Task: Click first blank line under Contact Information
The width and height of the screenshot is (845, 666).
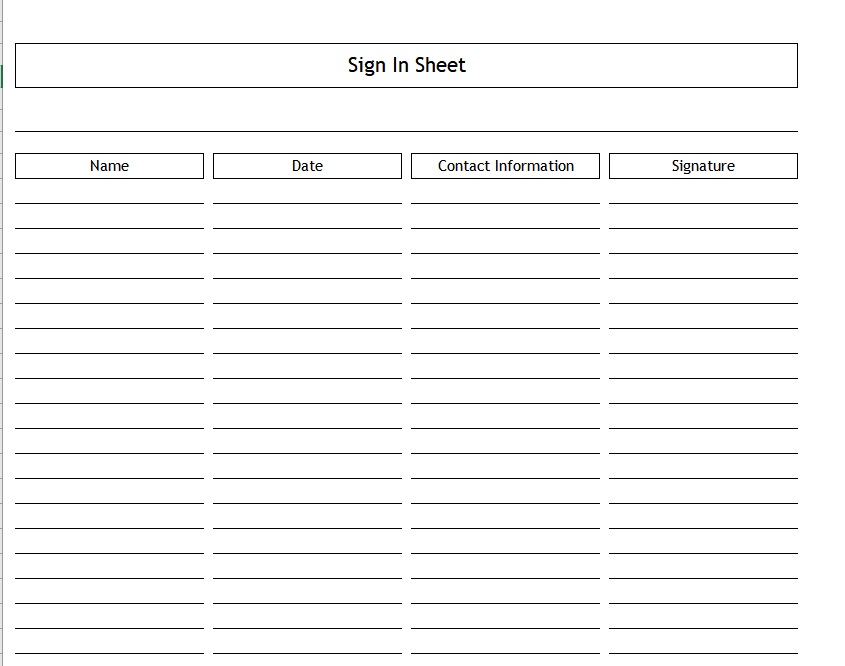Action: tap(505, 192)
